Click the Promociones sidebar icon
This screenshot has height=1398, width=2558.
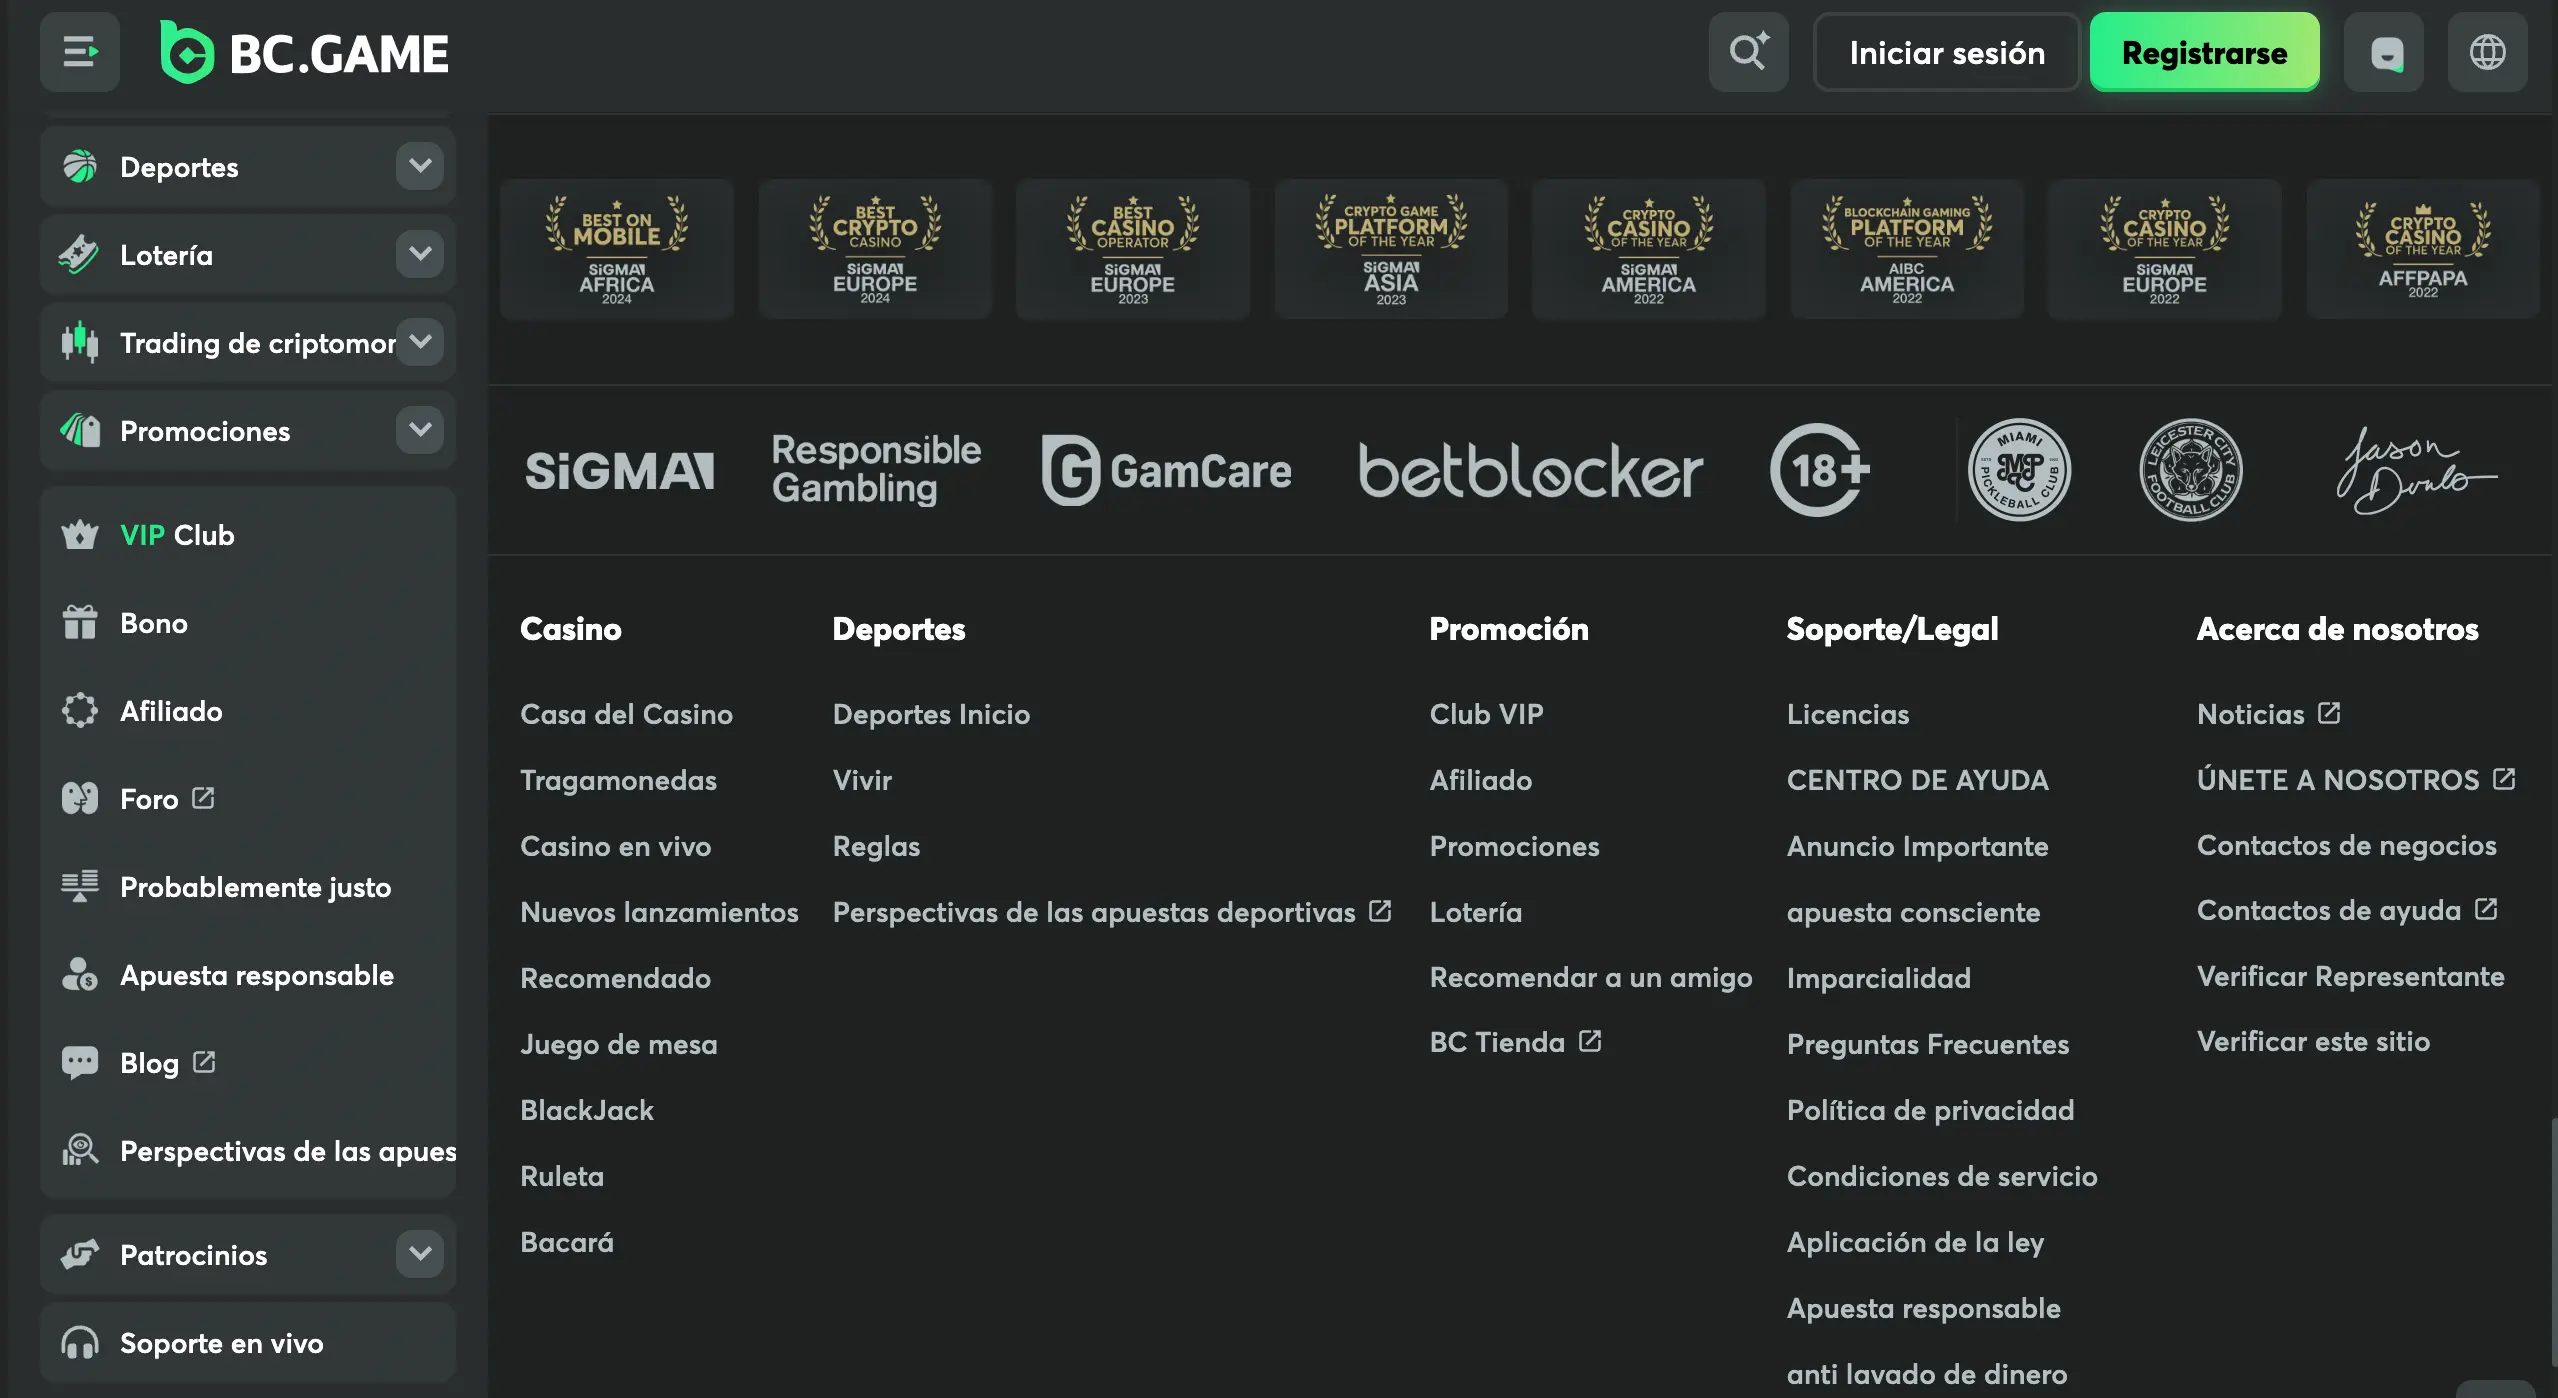[x=80, y=430]
